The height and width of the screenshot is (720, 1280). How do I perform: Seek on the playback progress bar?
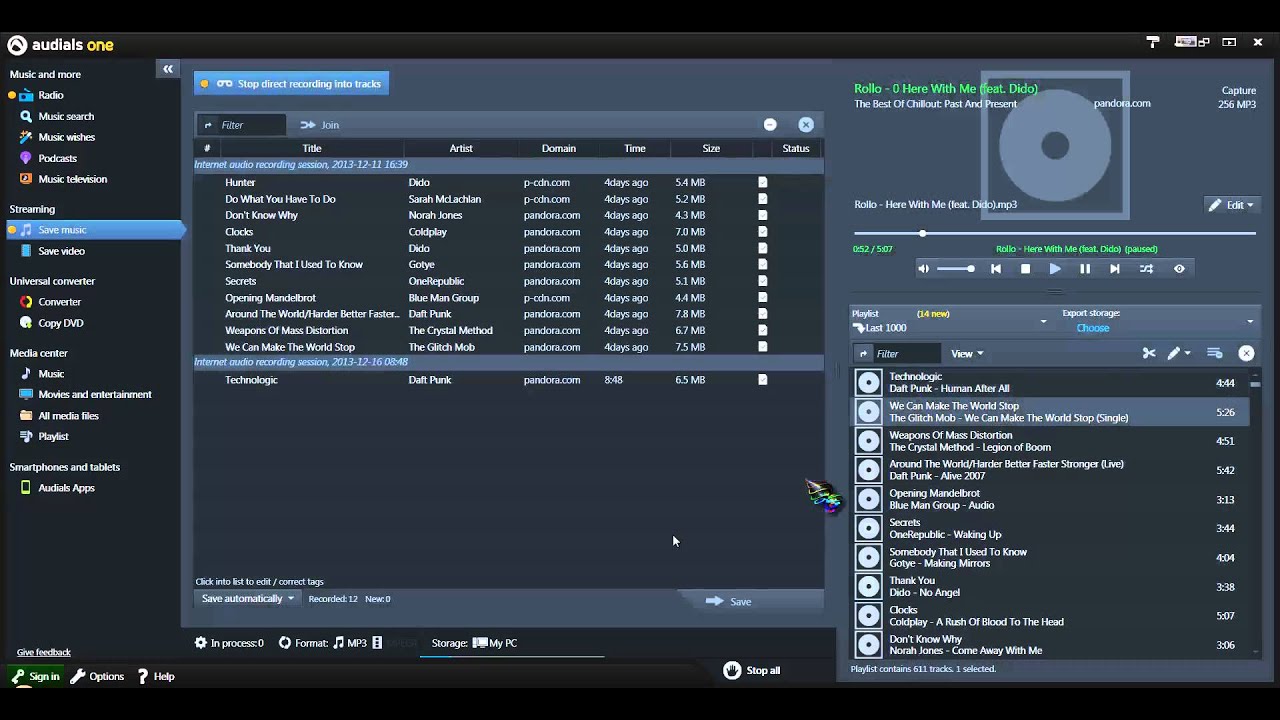(1054, 233)
